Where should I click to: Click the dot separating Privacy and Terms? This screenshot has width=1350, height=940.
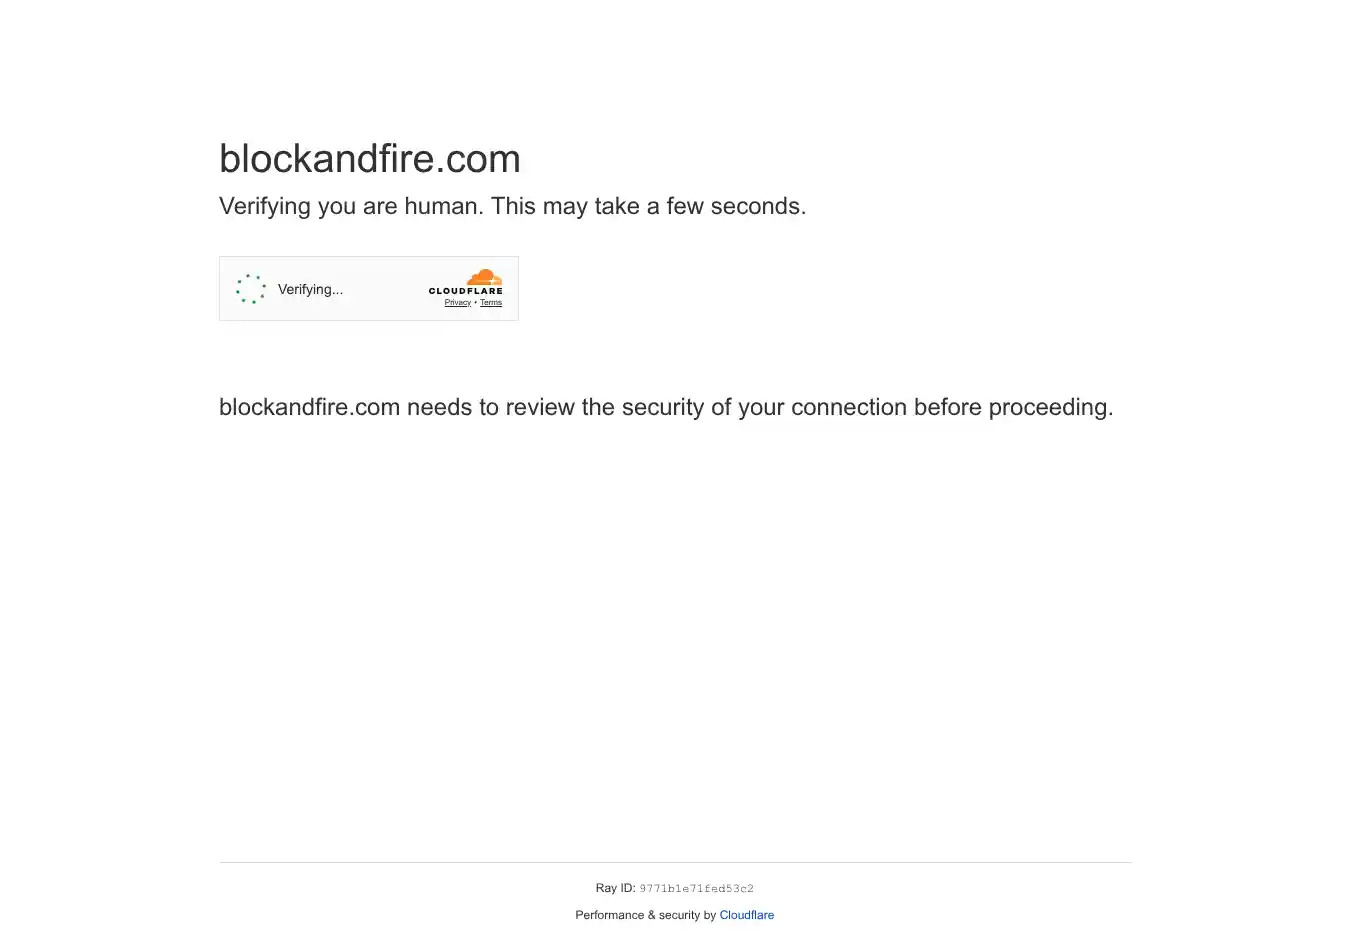tap(475, 302)
